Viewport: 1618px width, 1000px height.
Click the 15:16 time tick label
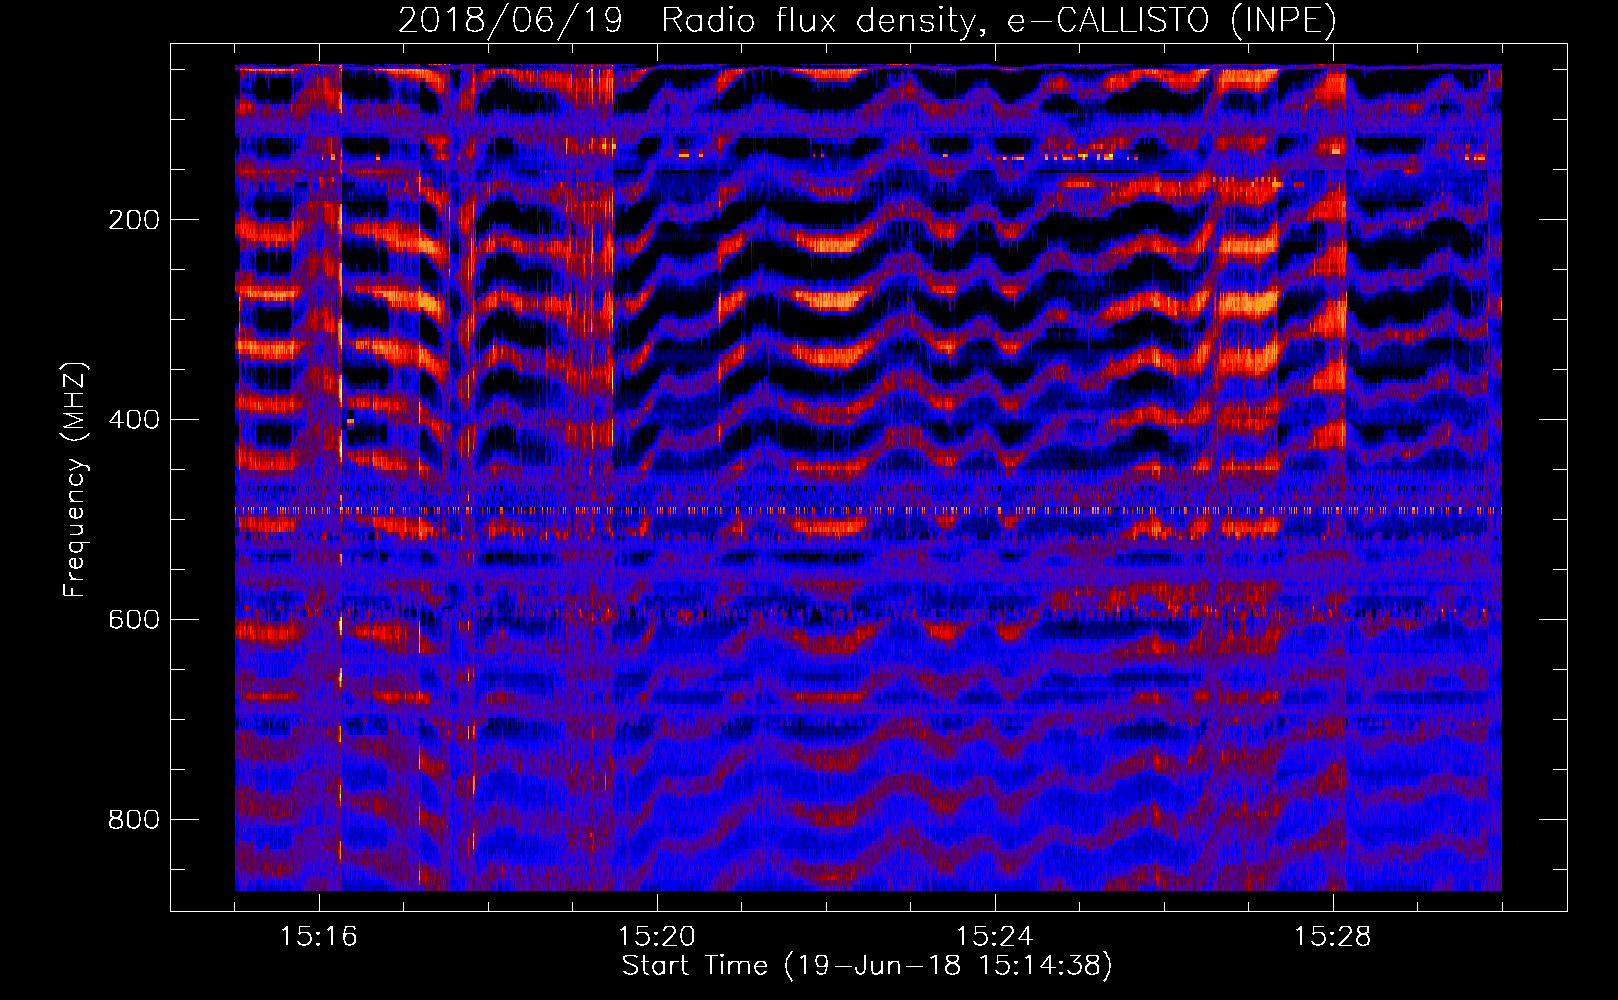point(319,937)
